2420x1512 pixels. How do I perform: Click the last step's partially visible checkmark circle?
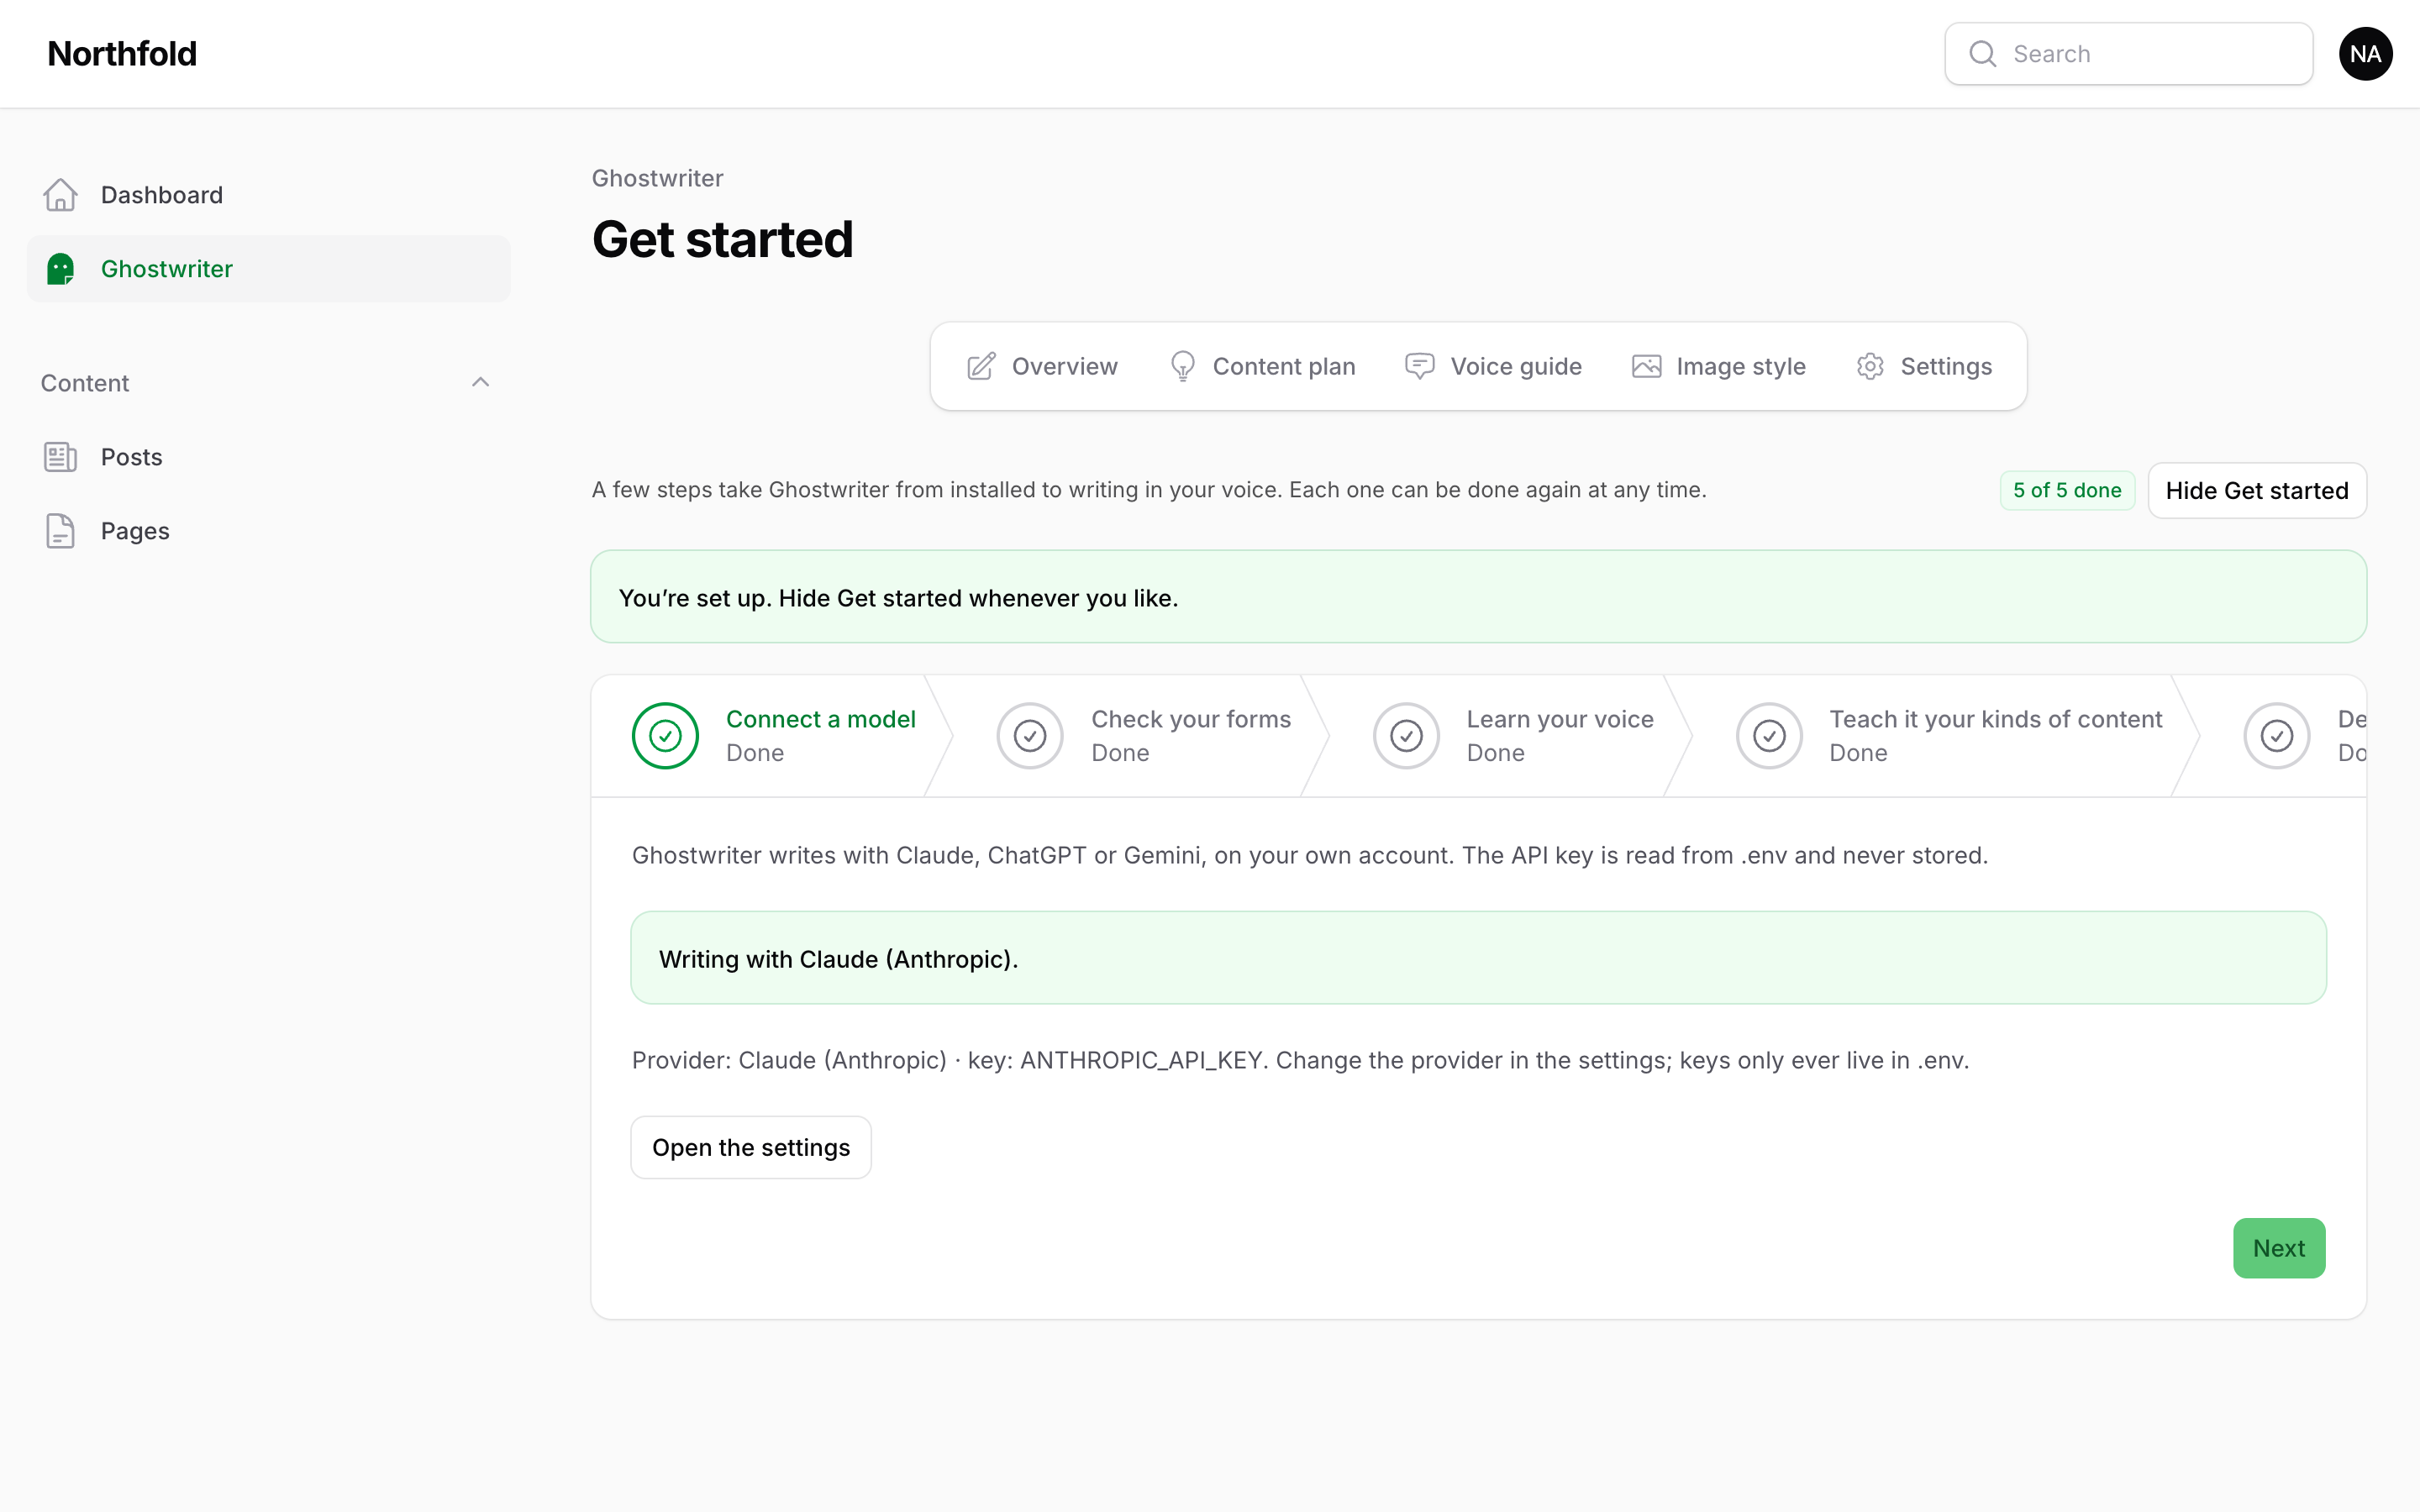click(x=2276, y=736)
